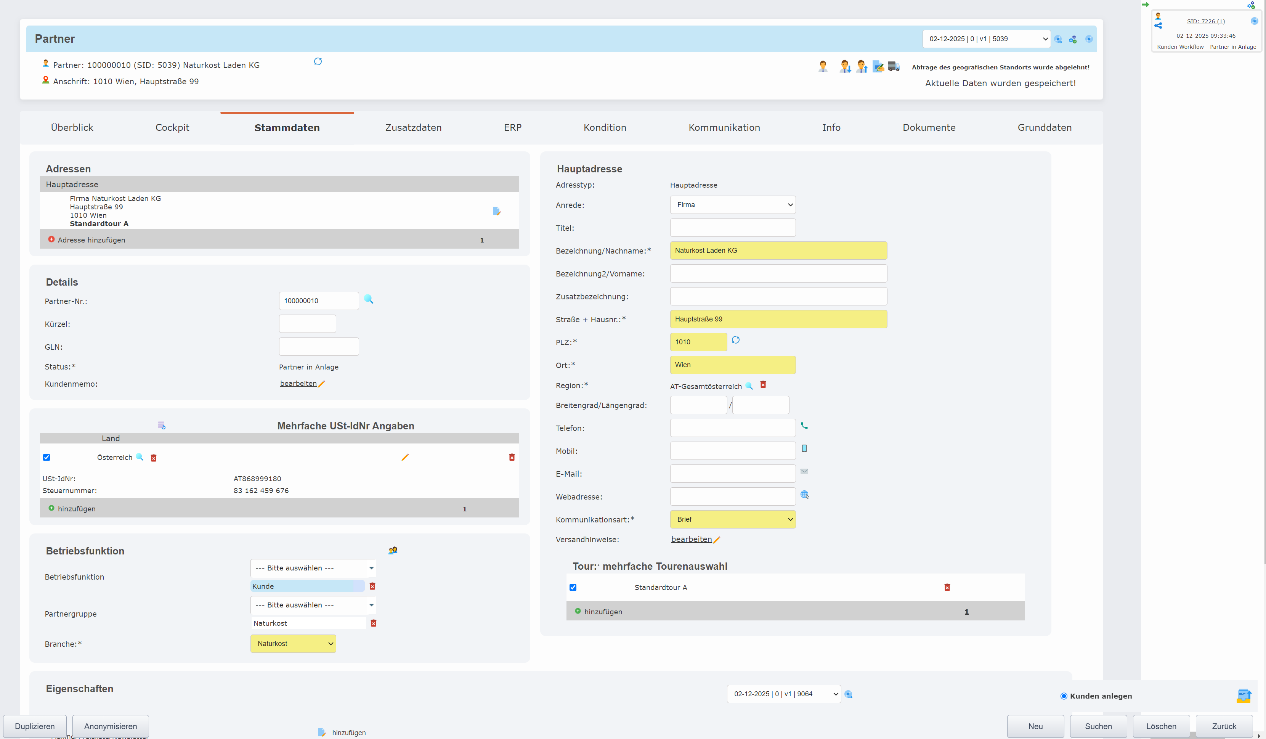Remove the Kunde Betriebsfunktion entry

(x=373, y=587)
